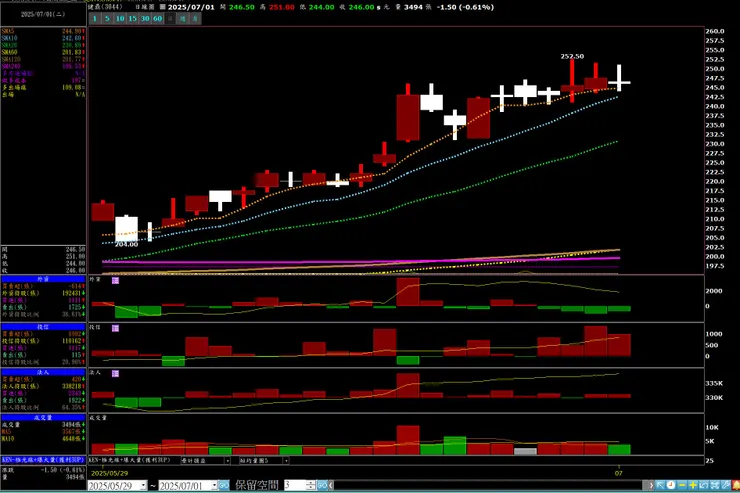Click the 230.0 price axis label
This screenshot has height=493, width=740.
715,144
